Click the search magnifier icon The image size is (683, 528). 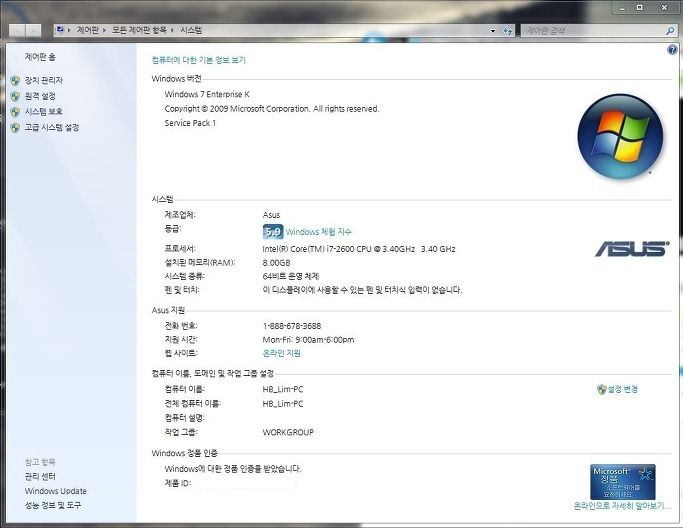[670, 30]
